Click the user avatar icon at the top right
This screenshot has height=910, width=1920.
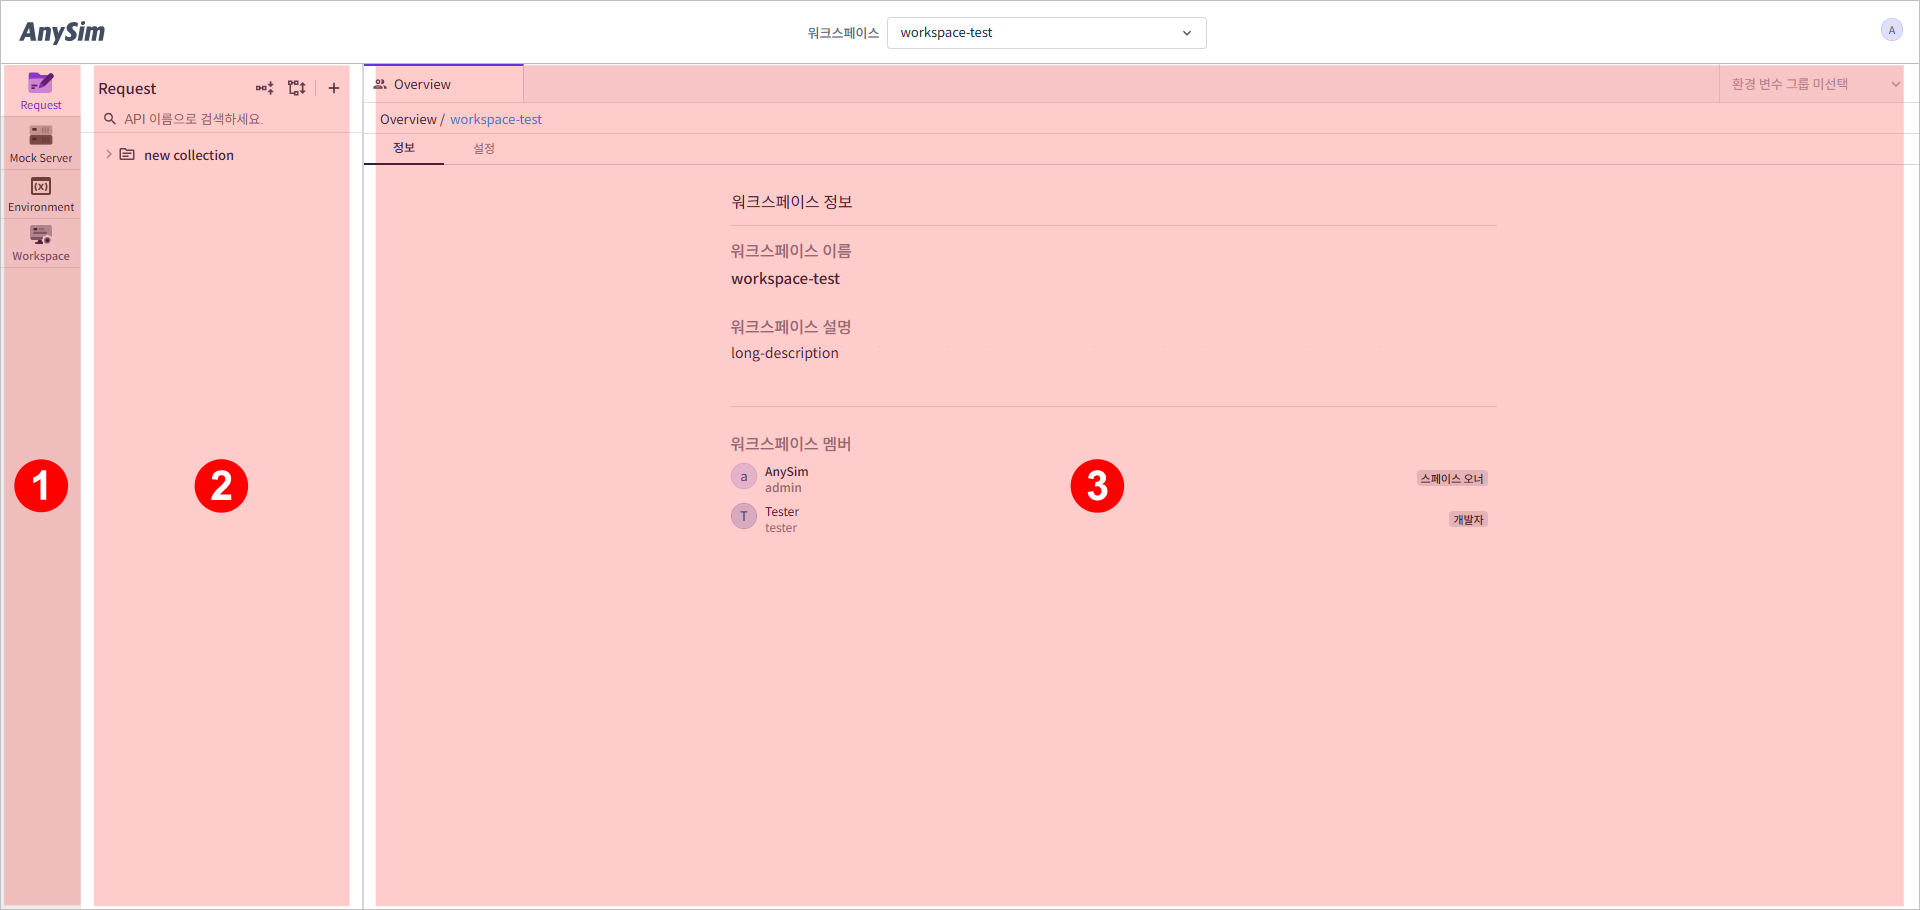(x=1891, y=30)
